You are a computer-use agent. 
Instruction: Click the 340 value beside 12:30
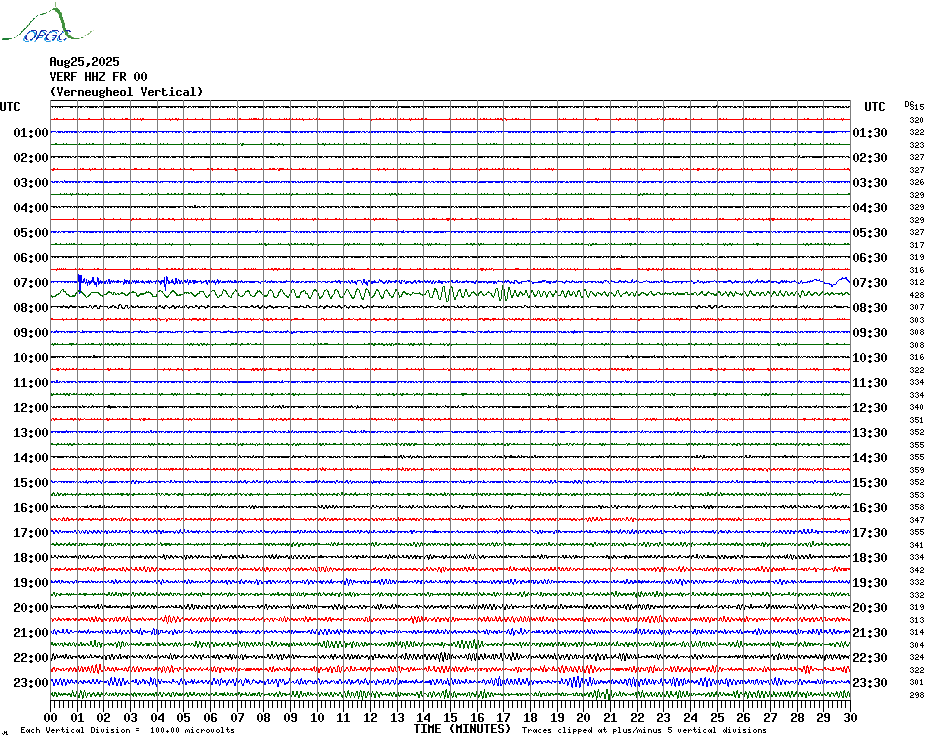pos(917,408)
